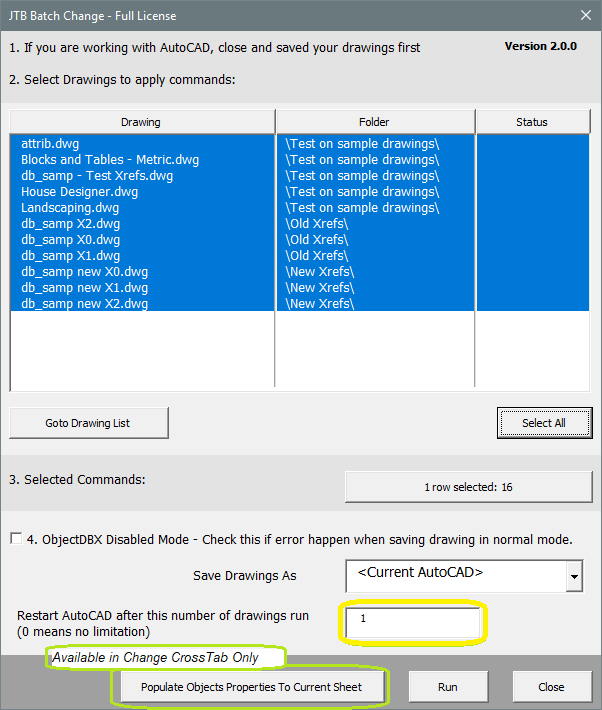
Task: Click the Select All button
Action: point(544,423)
